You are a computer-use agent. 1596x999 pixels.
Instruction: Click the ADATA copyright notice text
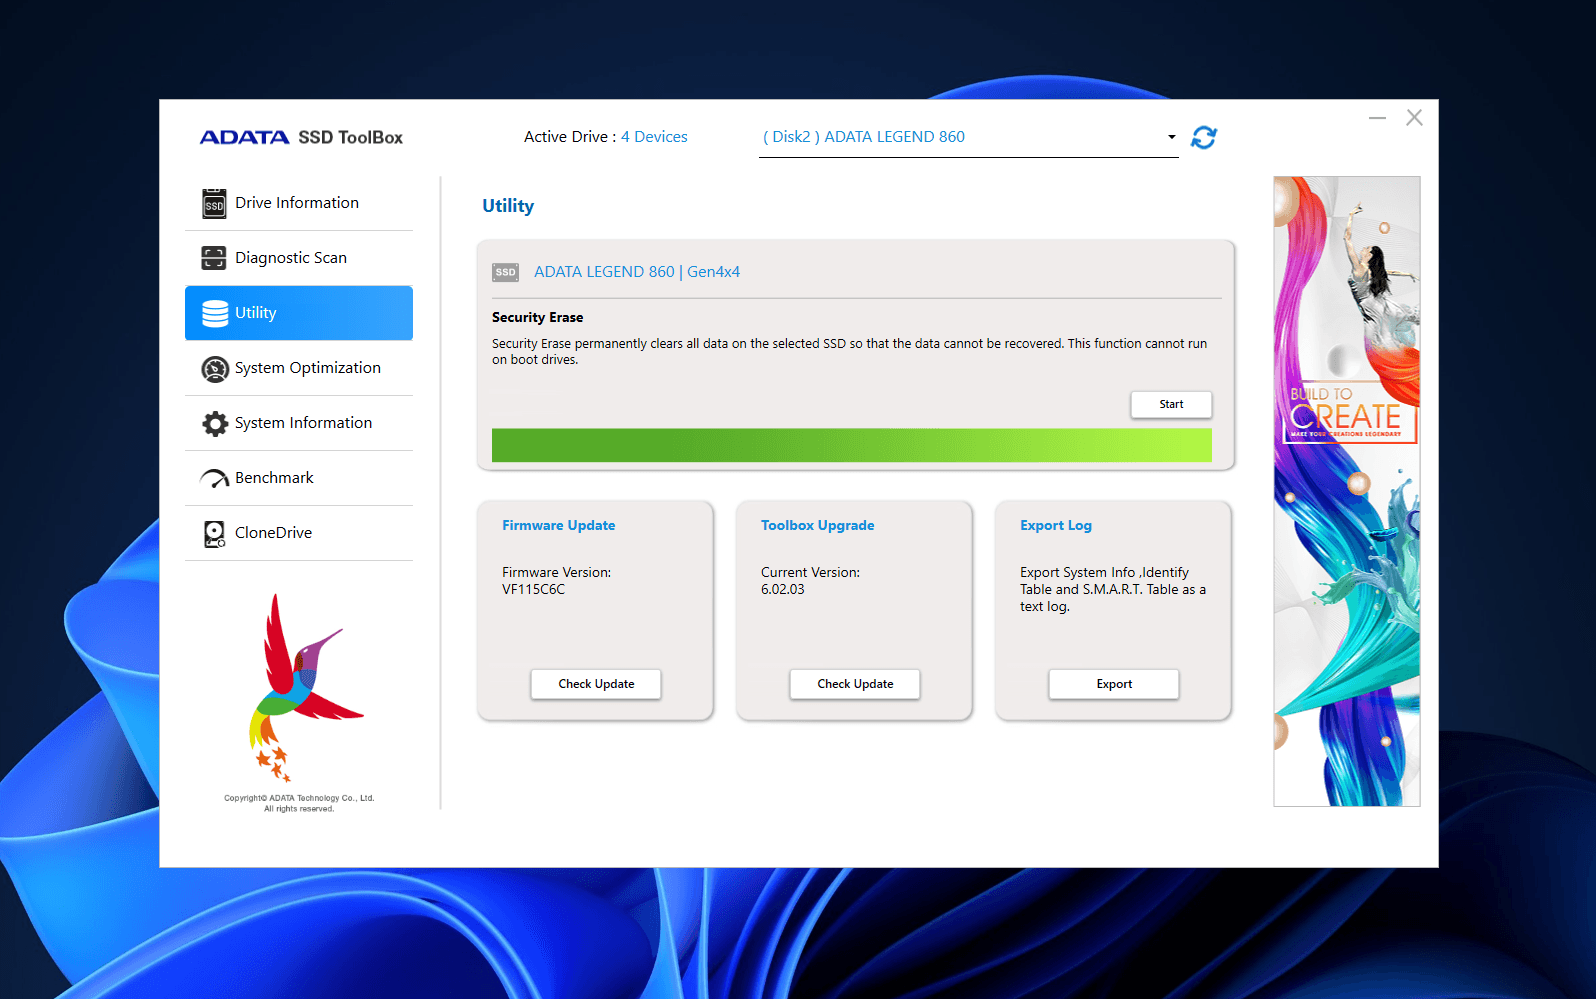(299, 804)
